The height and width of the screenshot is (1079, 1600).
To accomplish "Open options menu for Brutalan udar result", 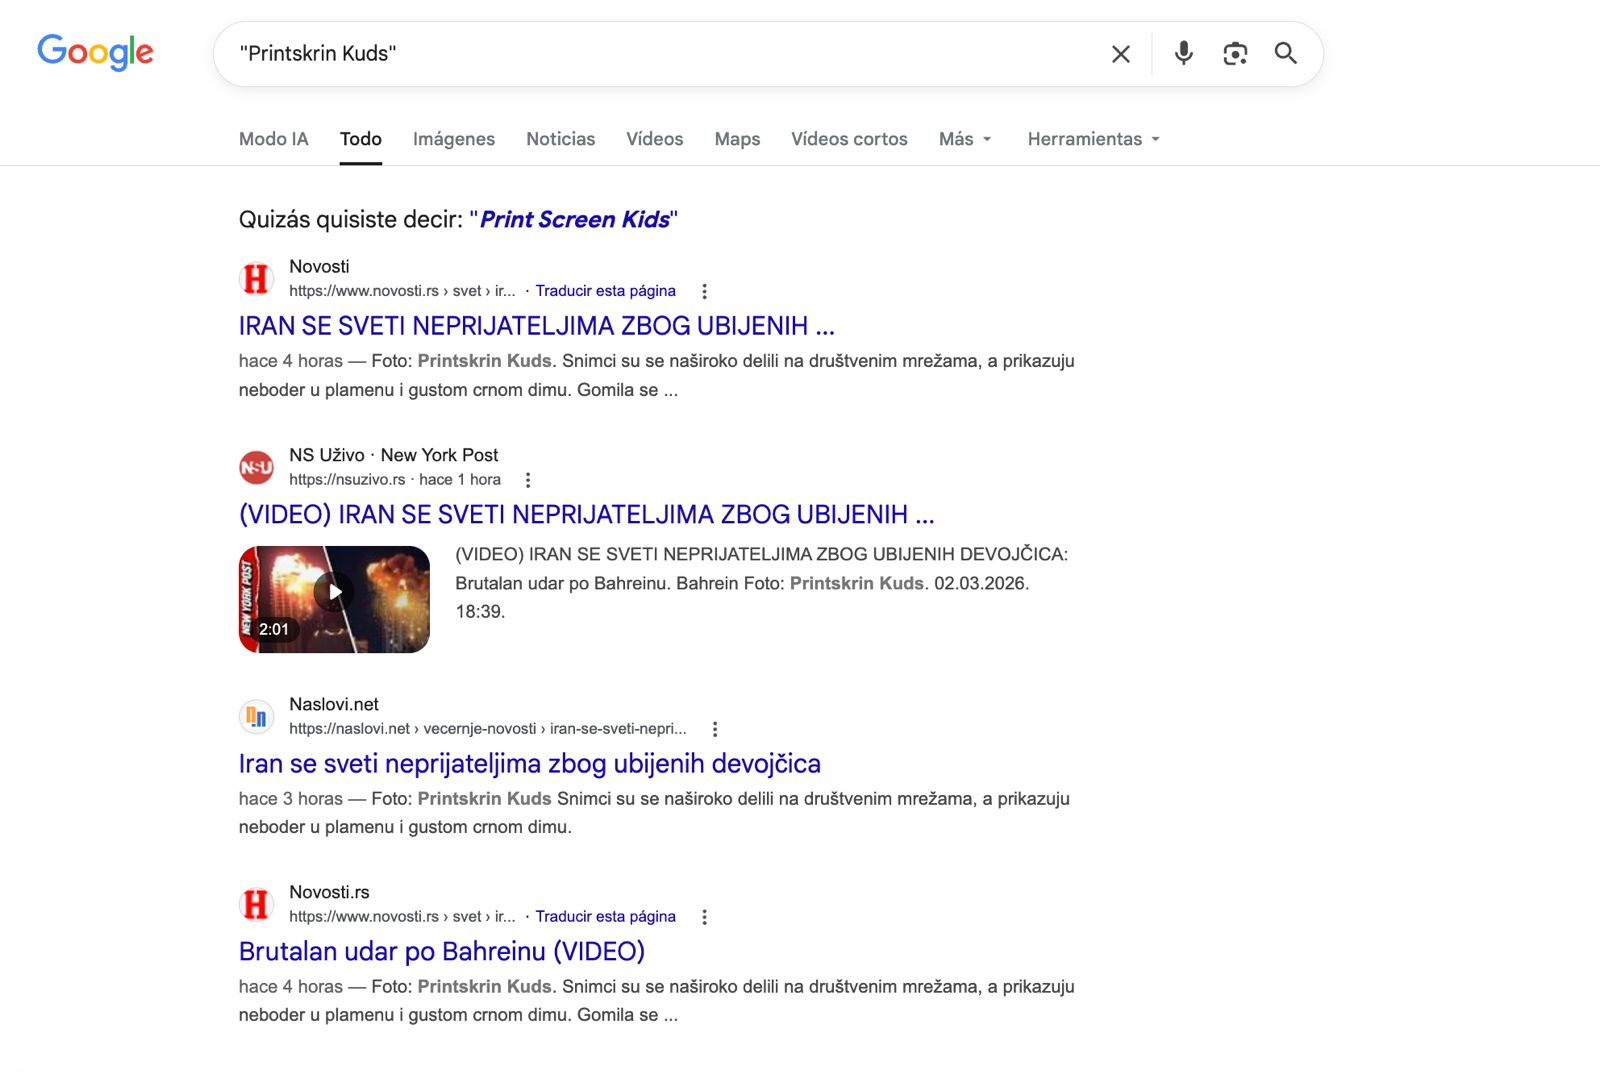I will pos(704,917).
